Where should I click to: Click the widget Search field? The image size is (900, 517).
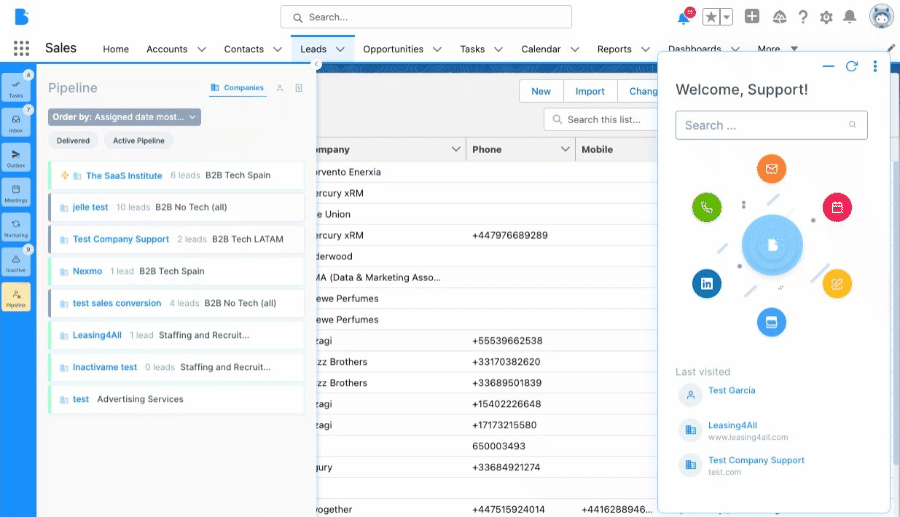click(771, 125)
